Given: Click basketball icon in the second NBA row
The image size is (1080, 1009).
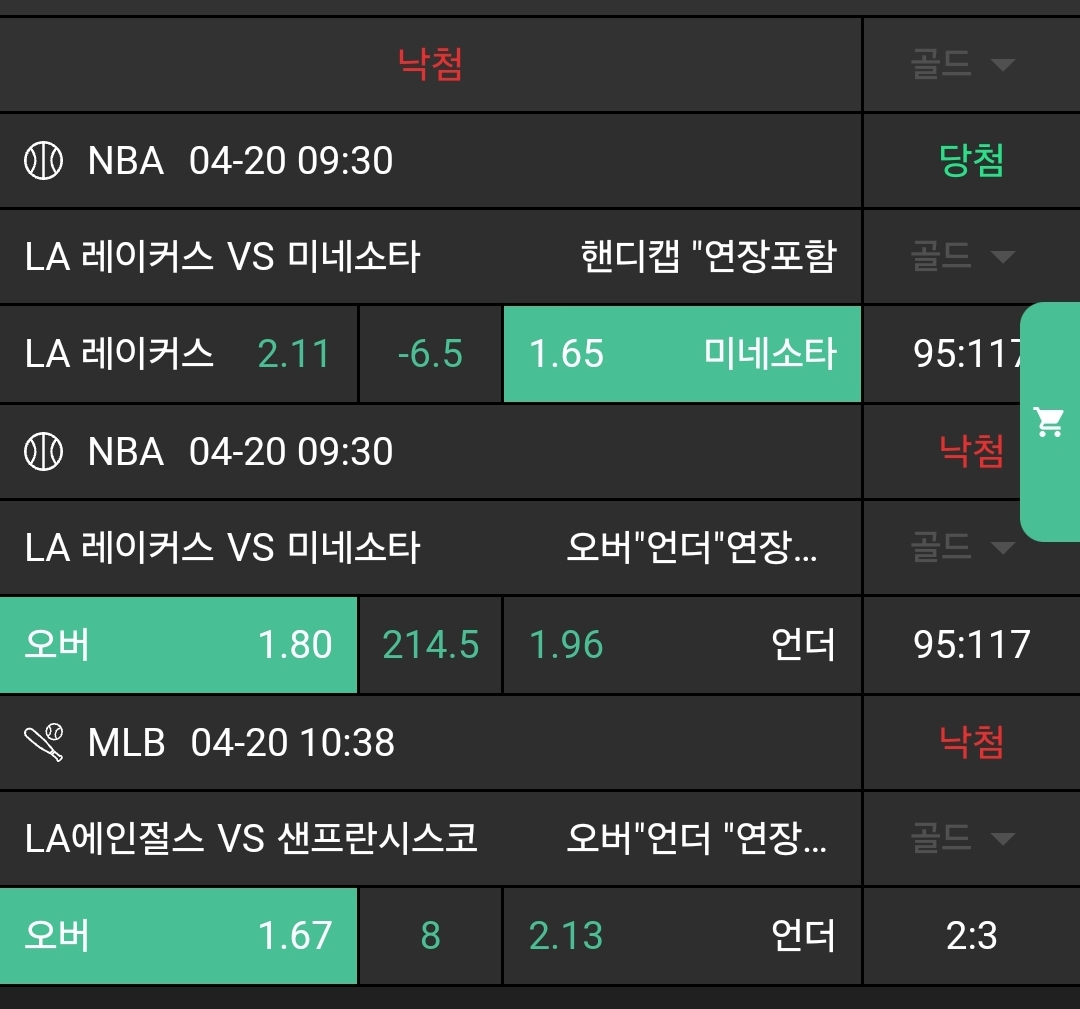Looking at the screenshot, I should pos(43,452).
